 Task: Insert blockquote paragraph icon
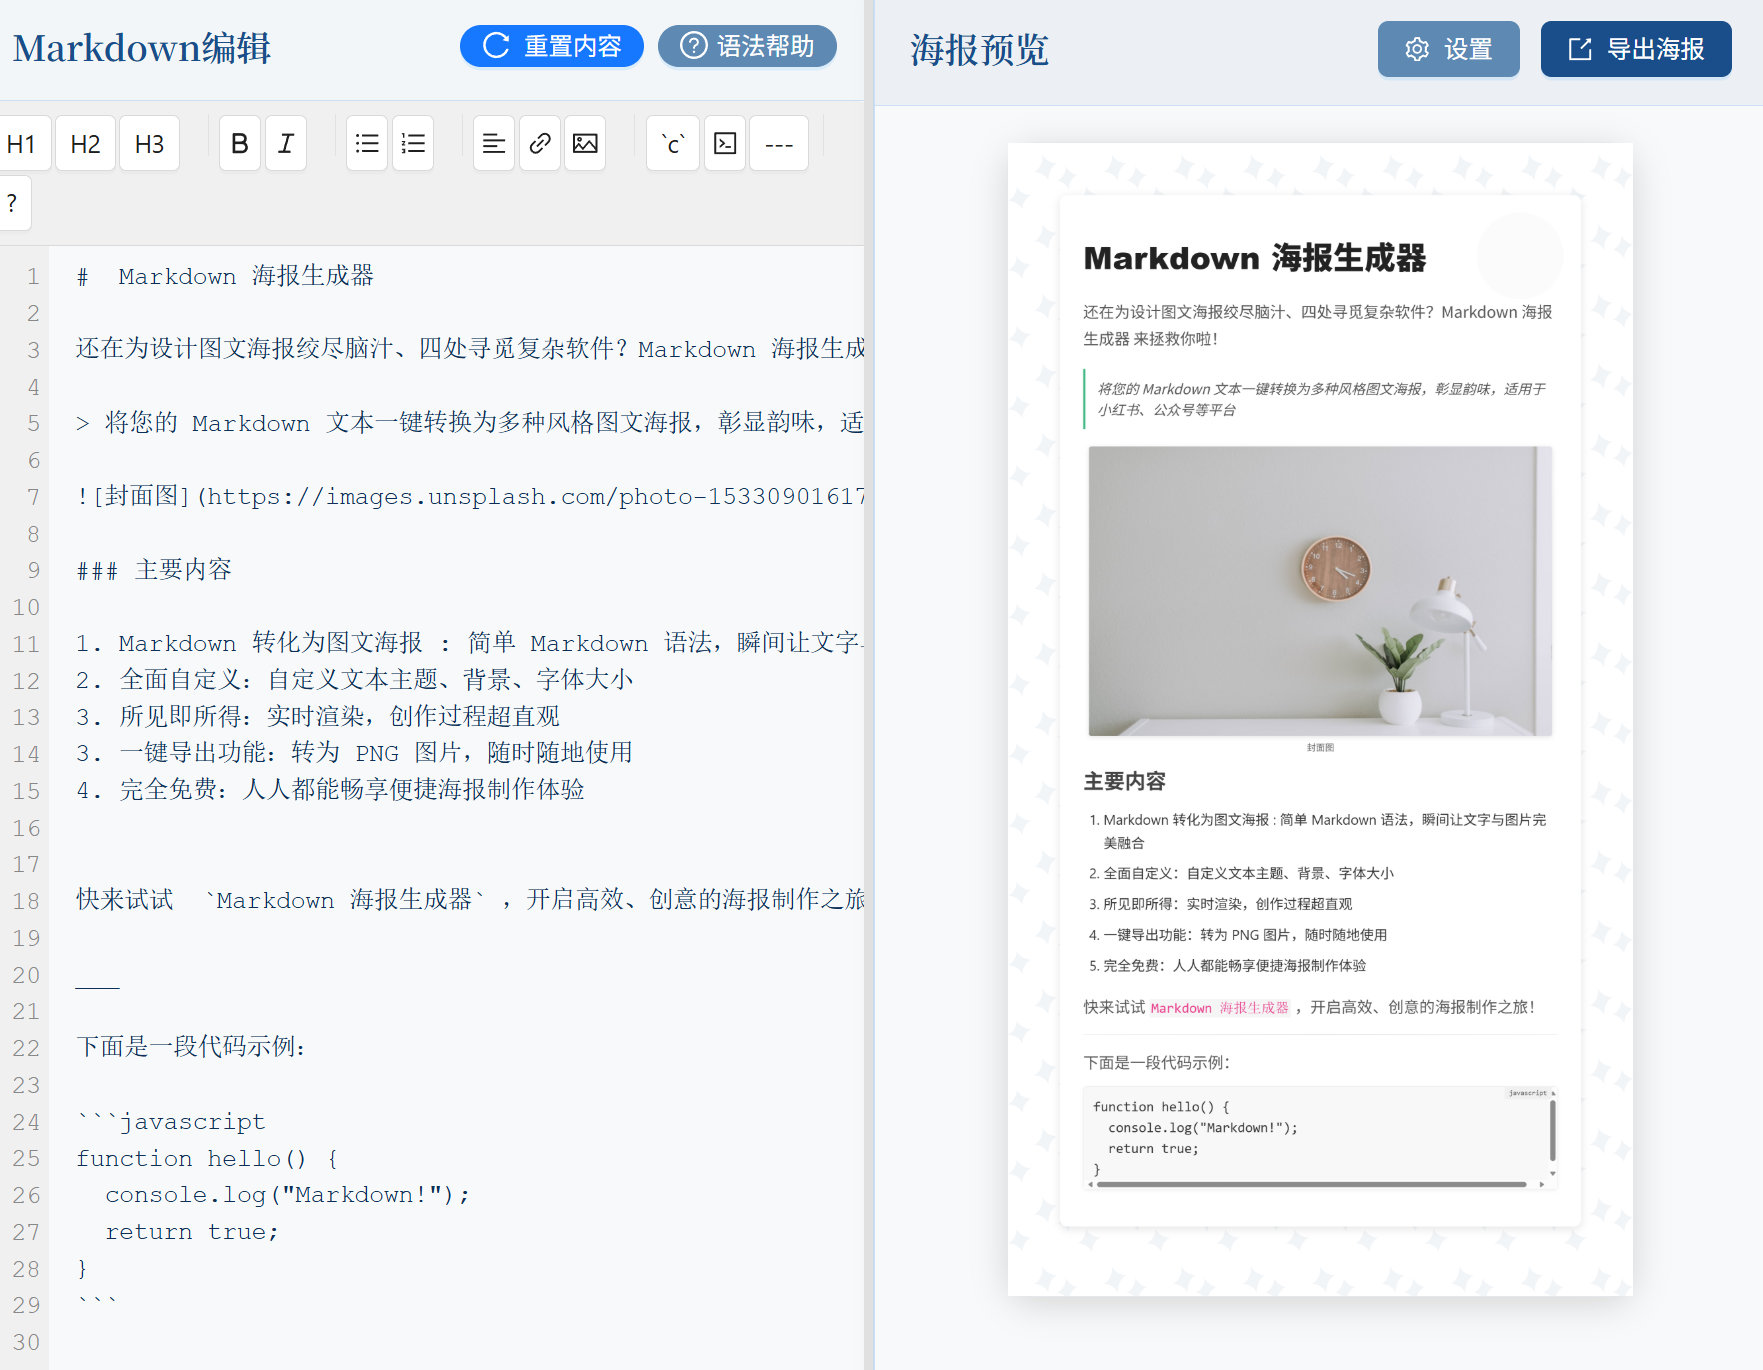494,144
